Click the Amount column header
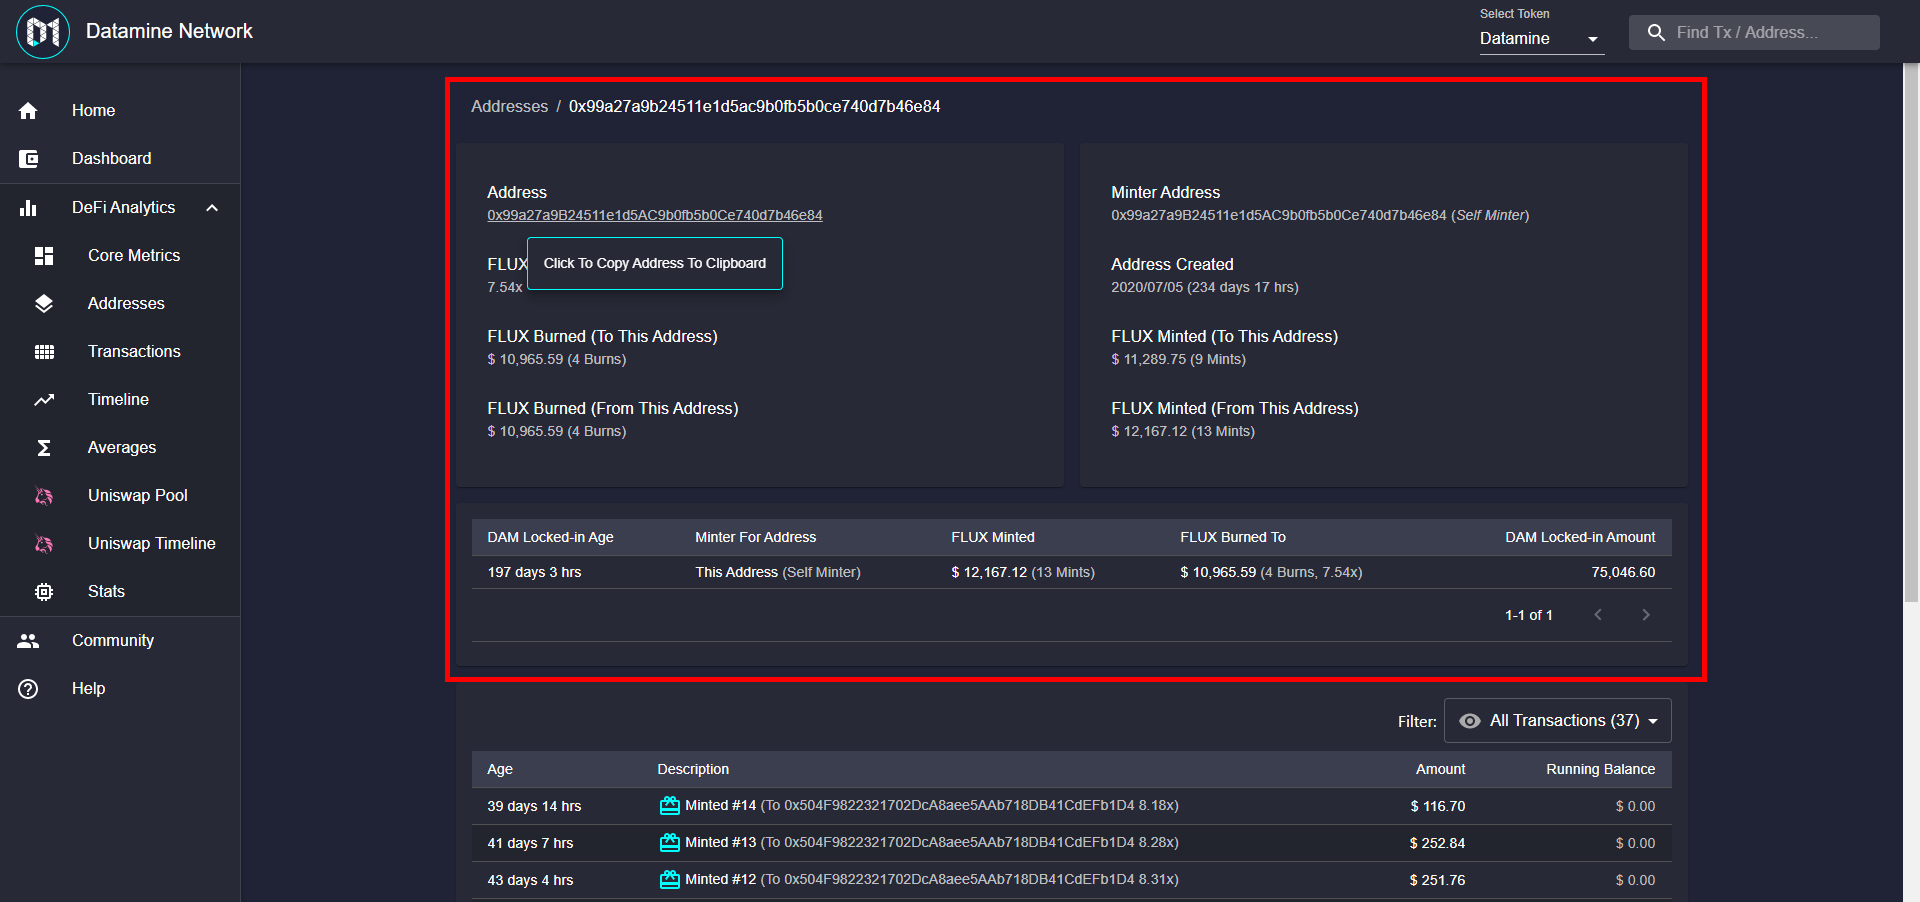This screenshot has width=1920, height=902. (1440, 770)
